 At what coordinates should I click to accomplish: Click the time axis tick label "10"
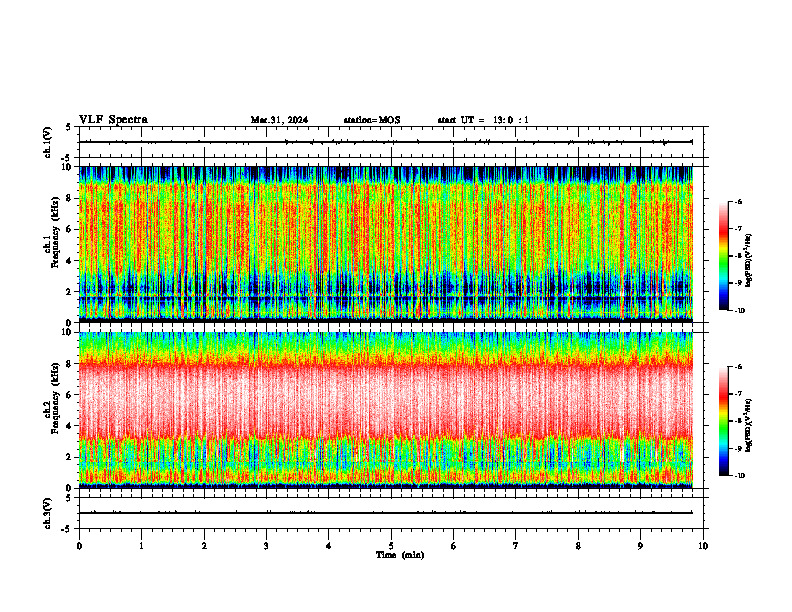click(x=703, y=546)
